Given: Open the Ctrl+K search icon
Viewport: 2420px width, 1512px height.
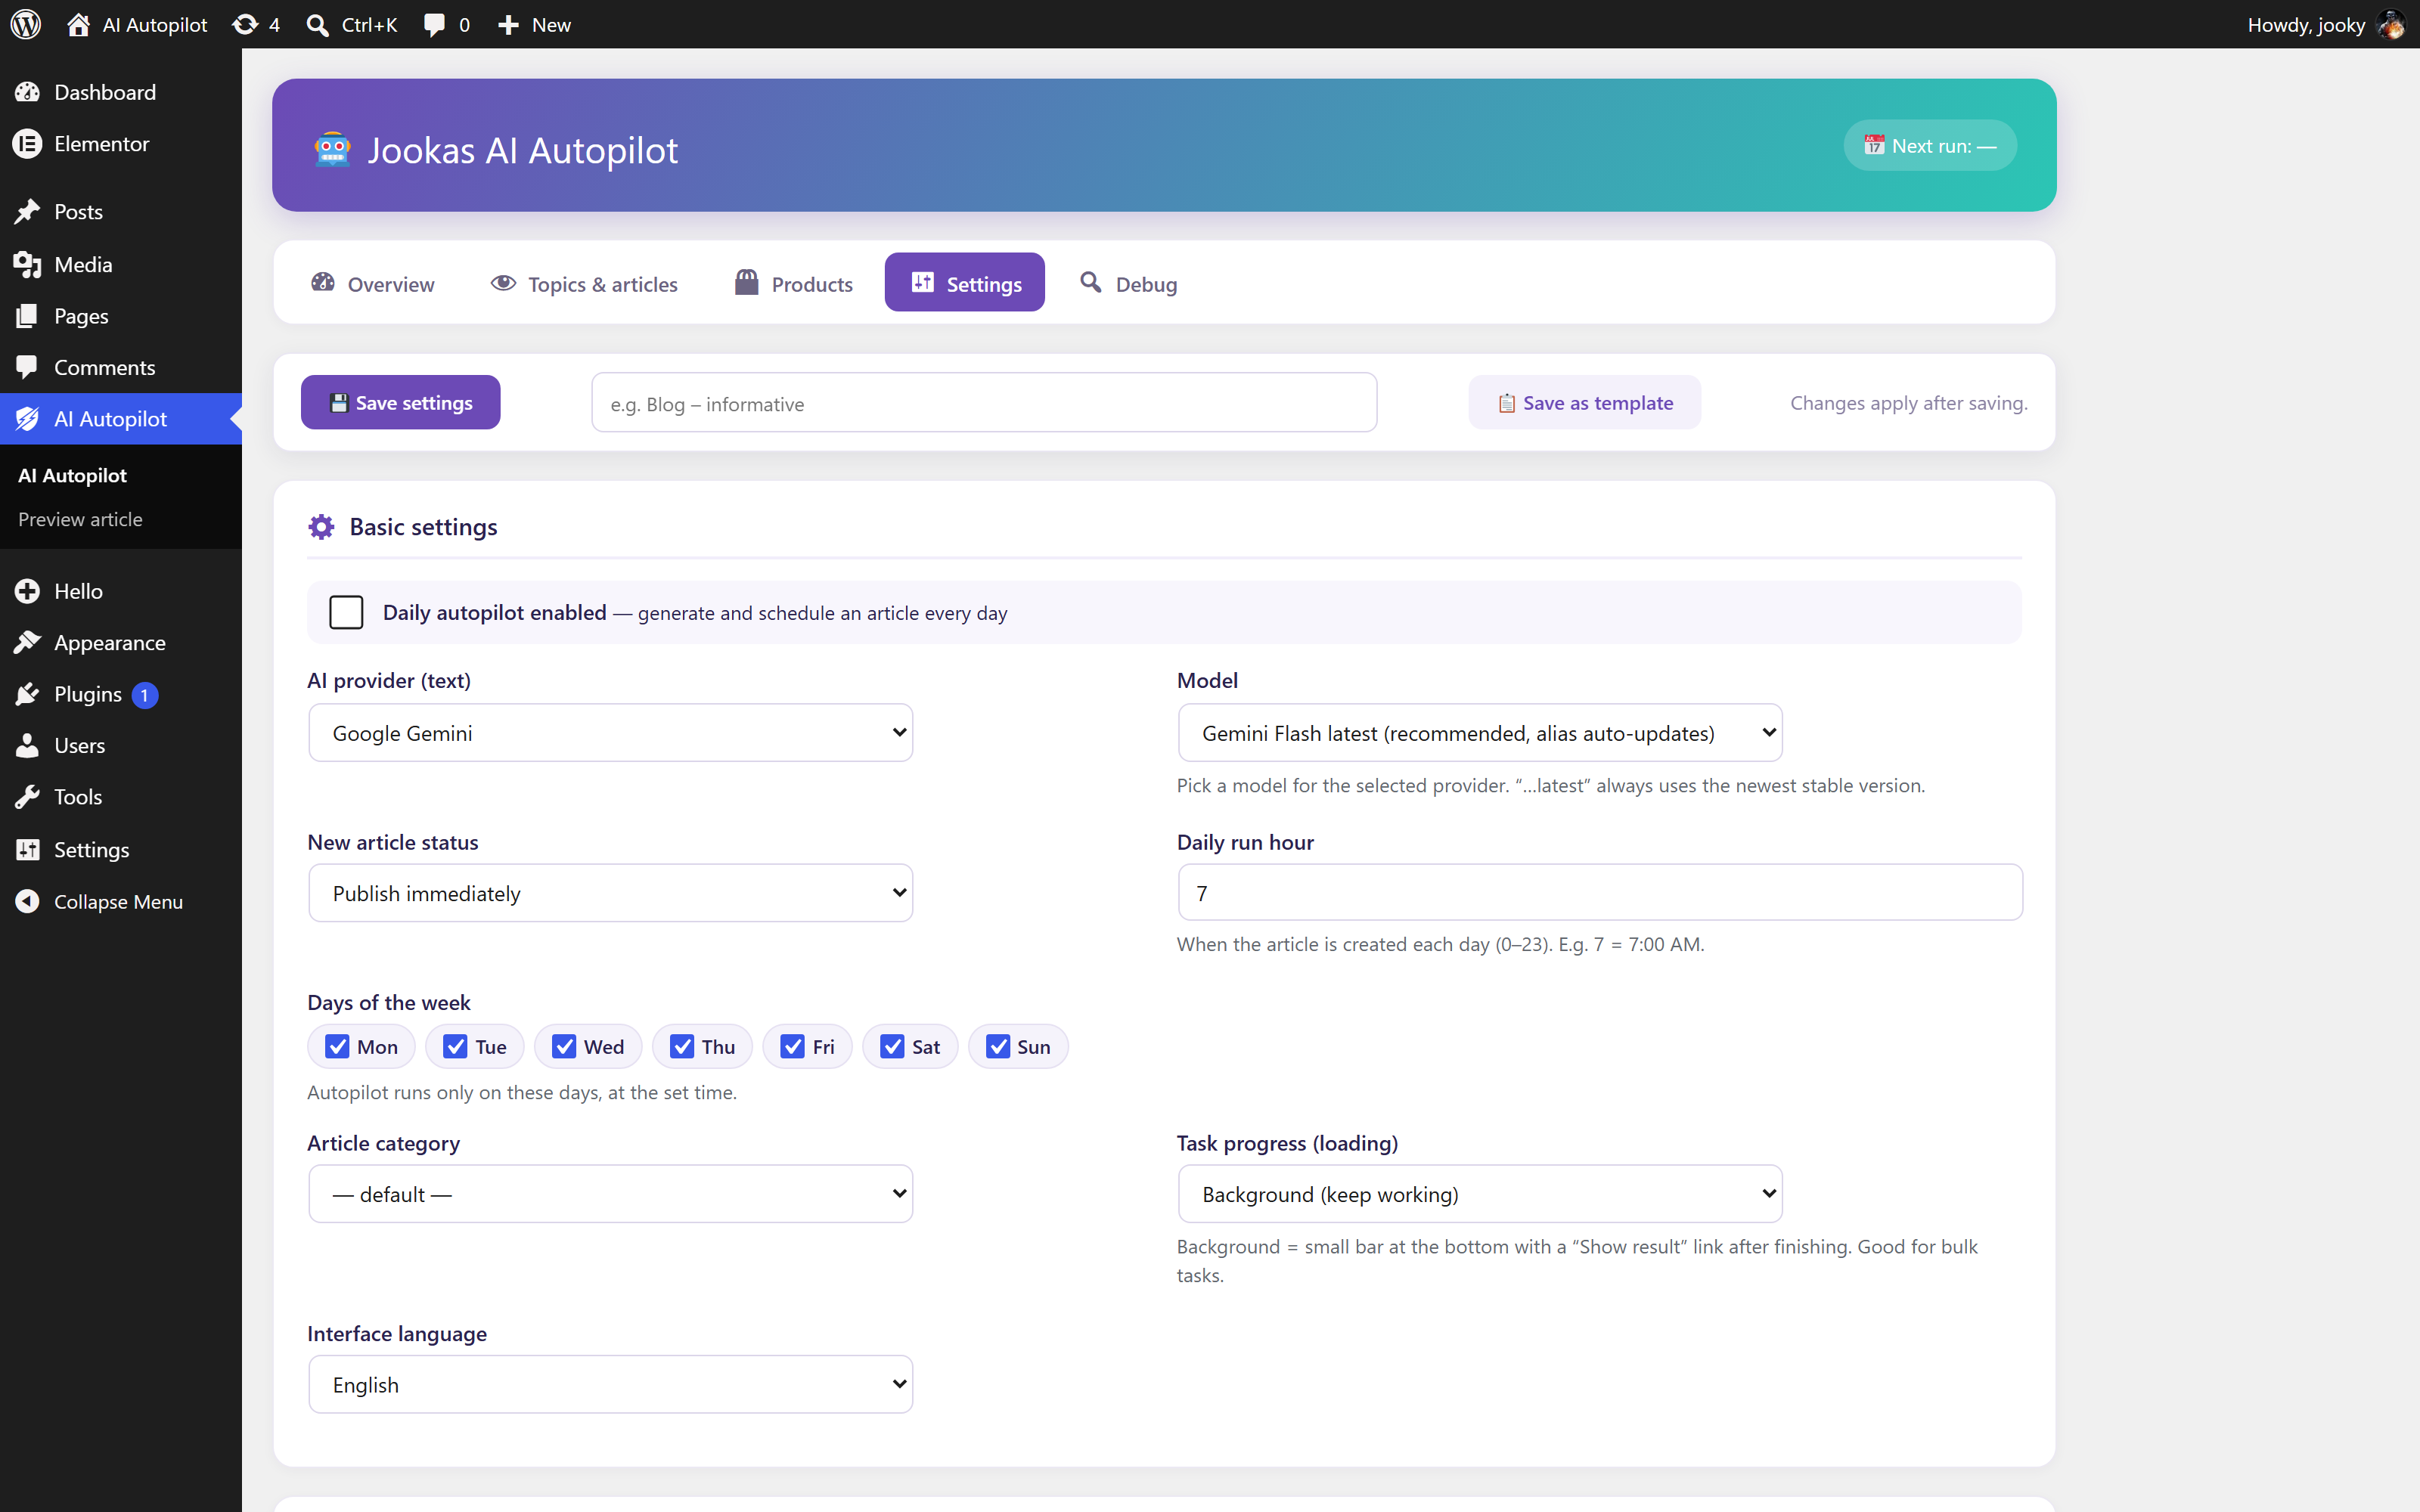Looking at the screenshot, I should pyautogui.click(x=317, y=24).
